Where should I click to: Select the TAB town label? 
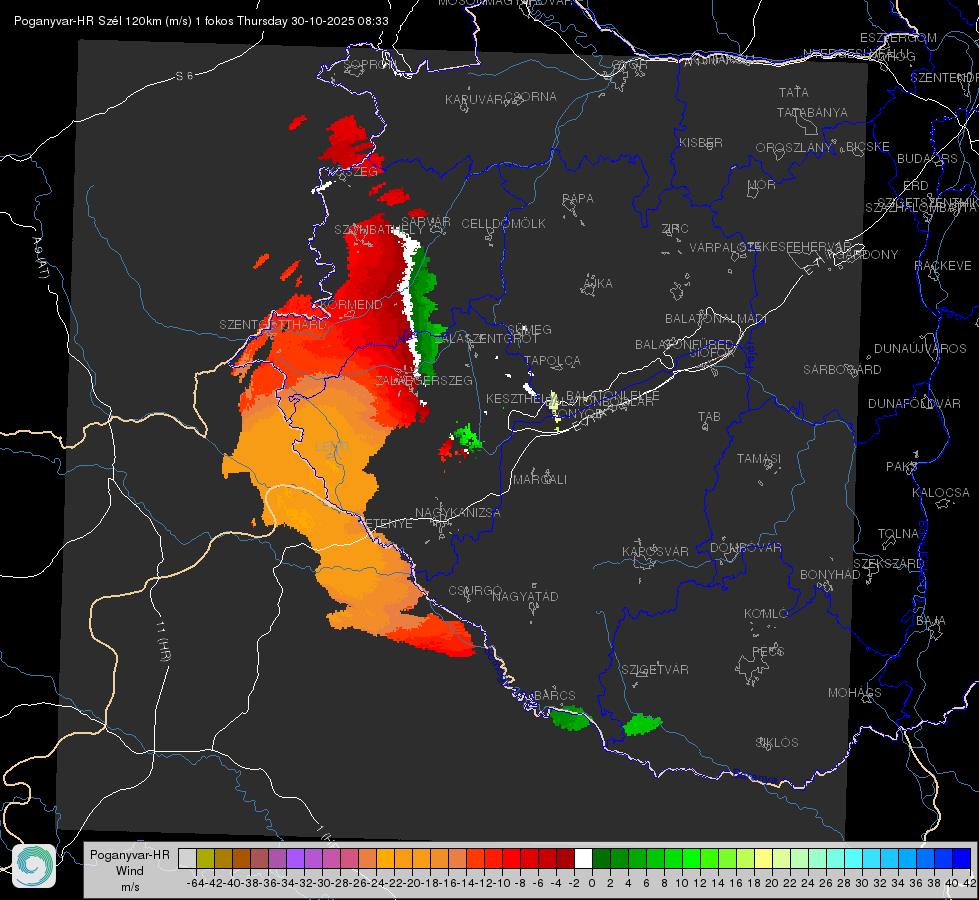click(x=709, y=416)
